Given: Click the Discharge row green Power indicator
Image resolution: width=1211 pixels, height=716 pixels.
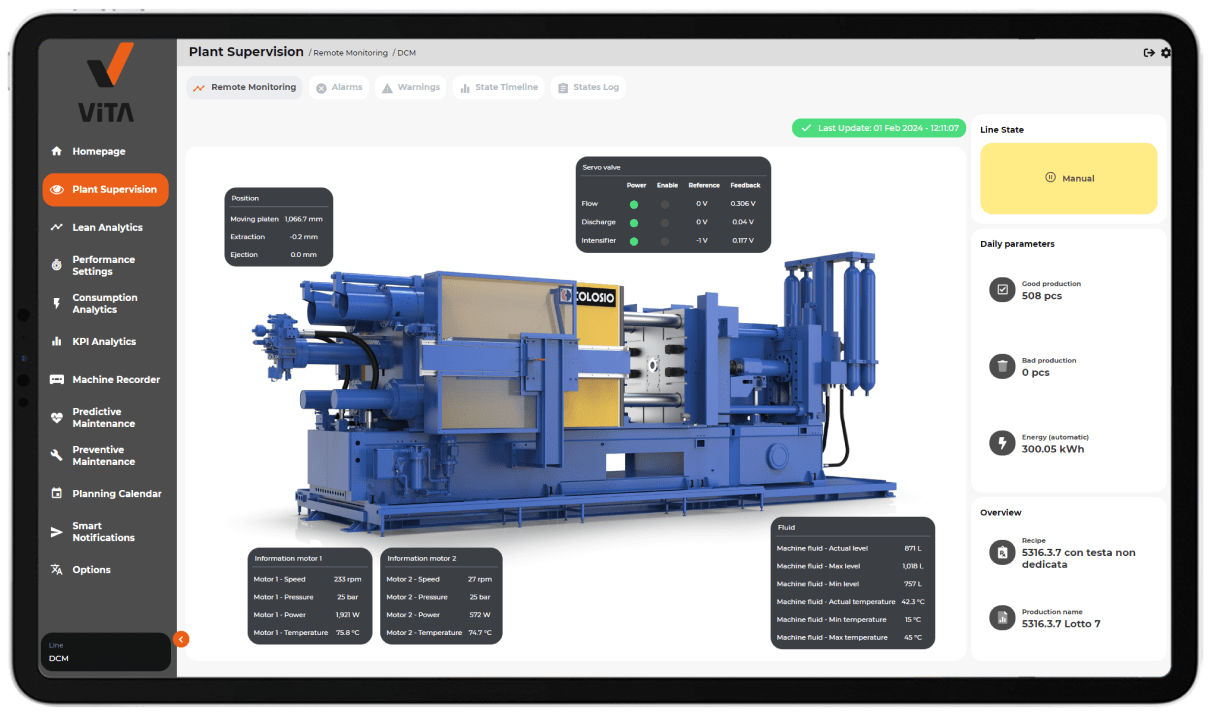Looking at the screenshot, I should (633, 222).
